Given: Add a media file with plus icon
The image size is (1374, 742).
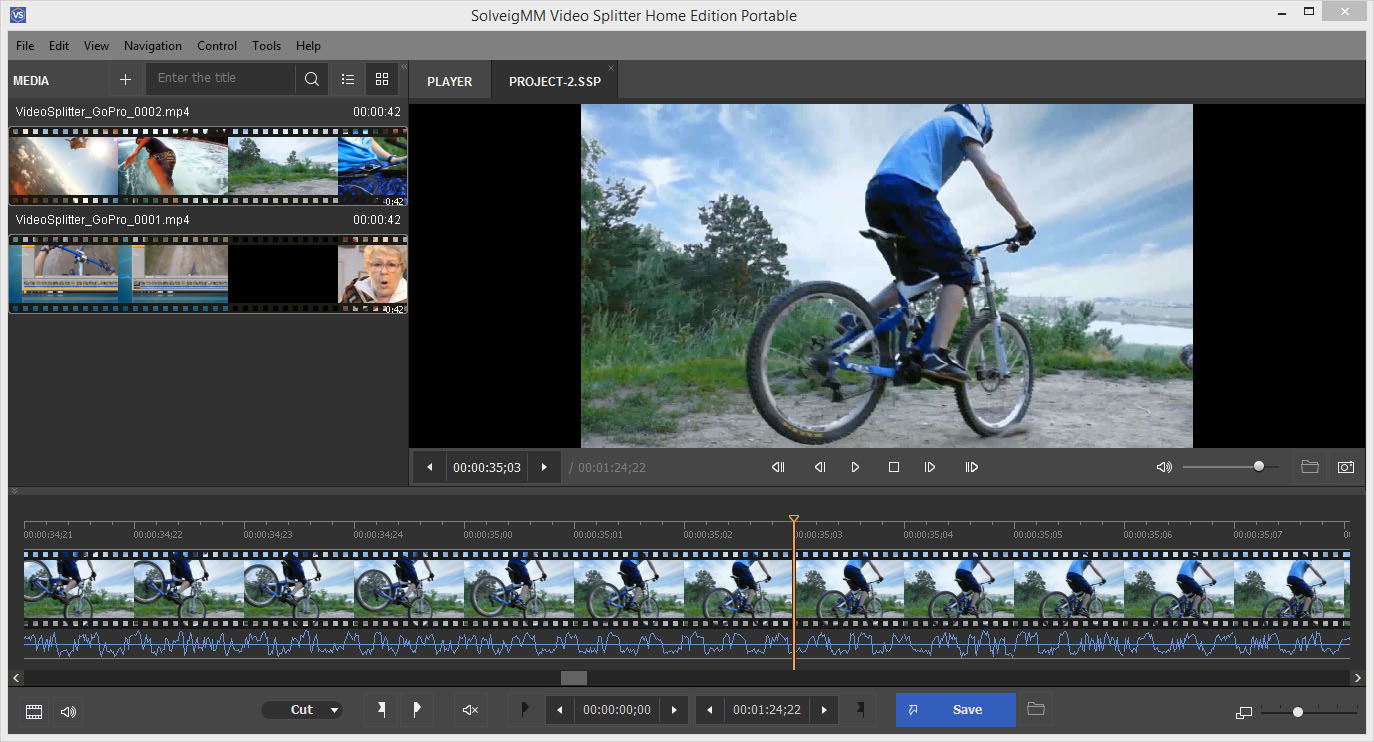Looking at the screenshot, I should [125, 80].
